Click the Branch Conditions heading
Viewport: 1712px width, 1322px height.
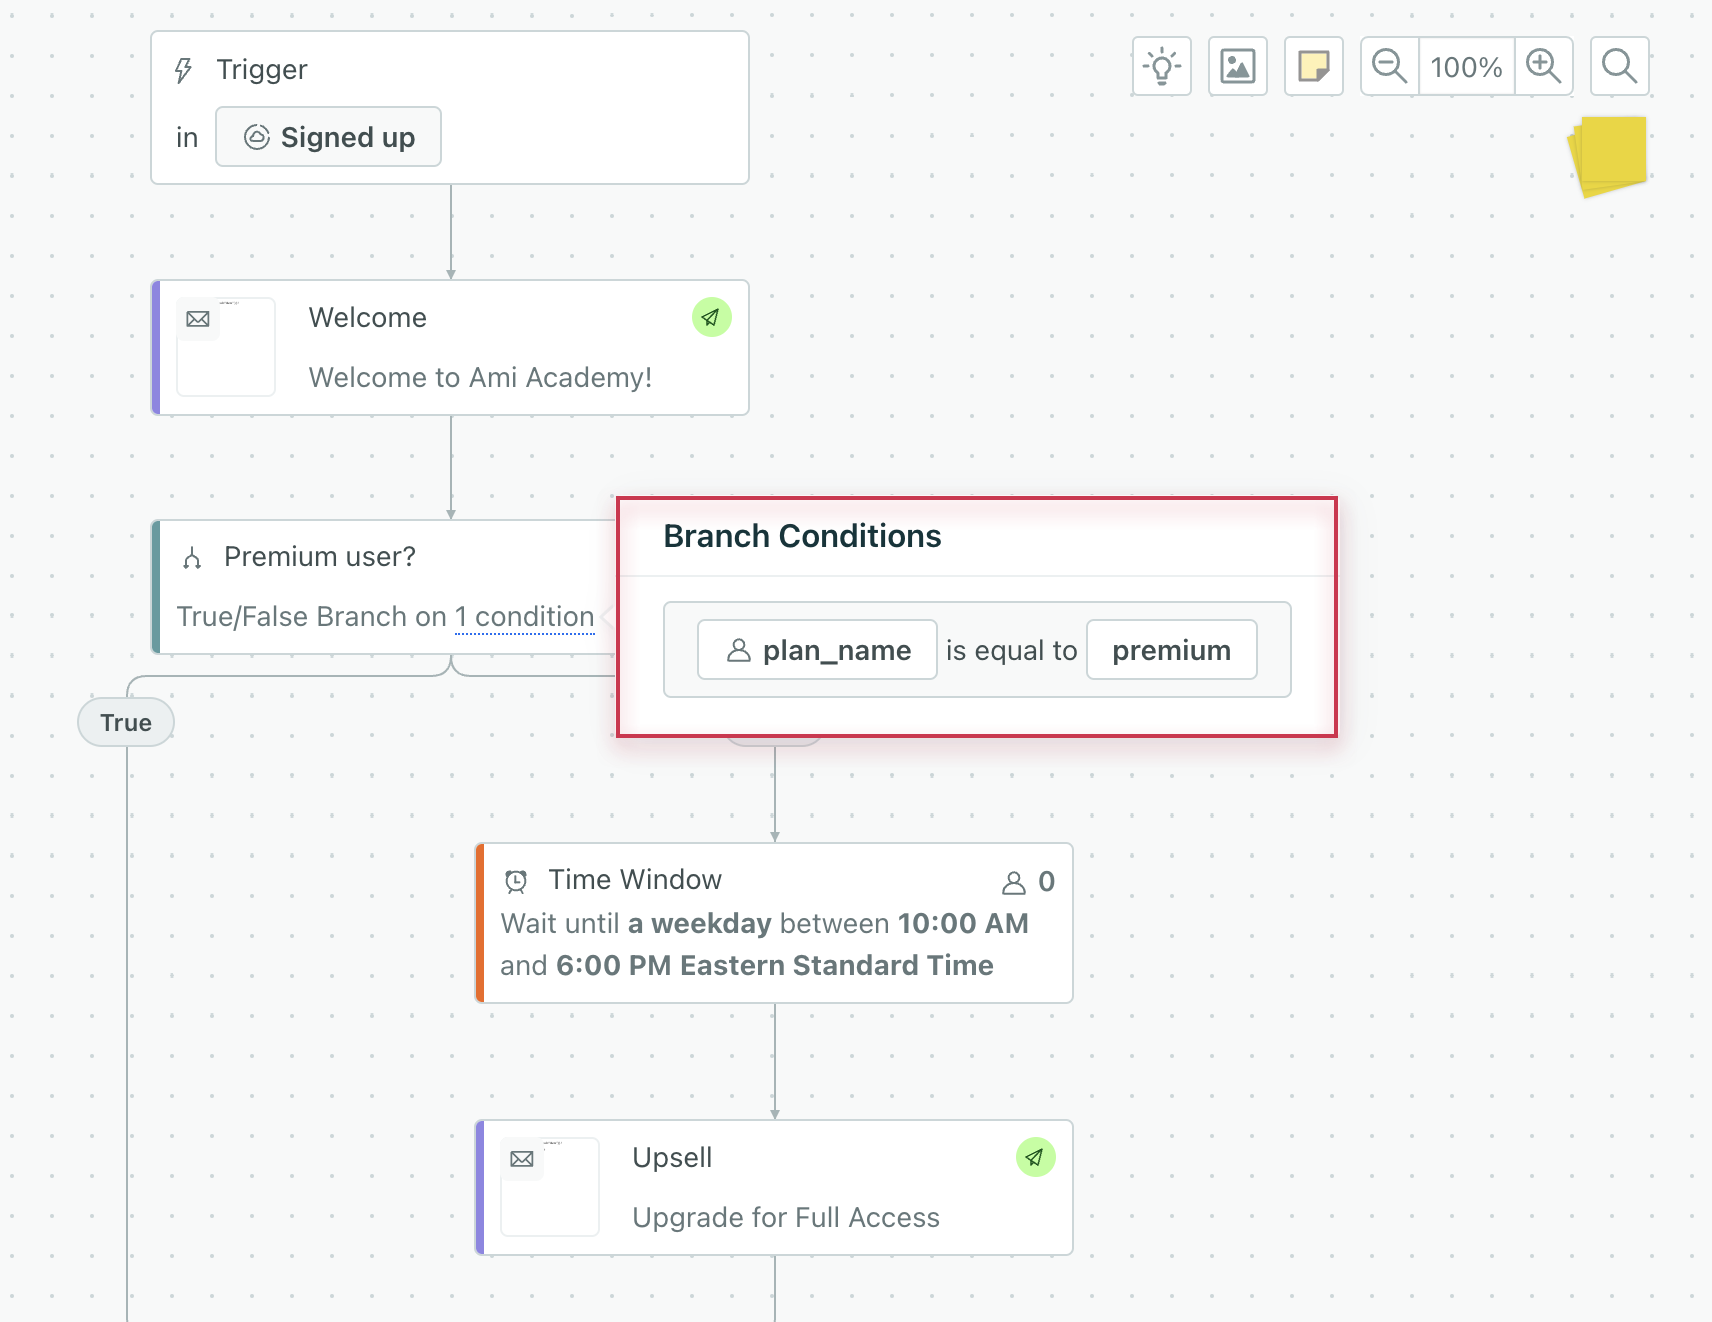point(802,536)
